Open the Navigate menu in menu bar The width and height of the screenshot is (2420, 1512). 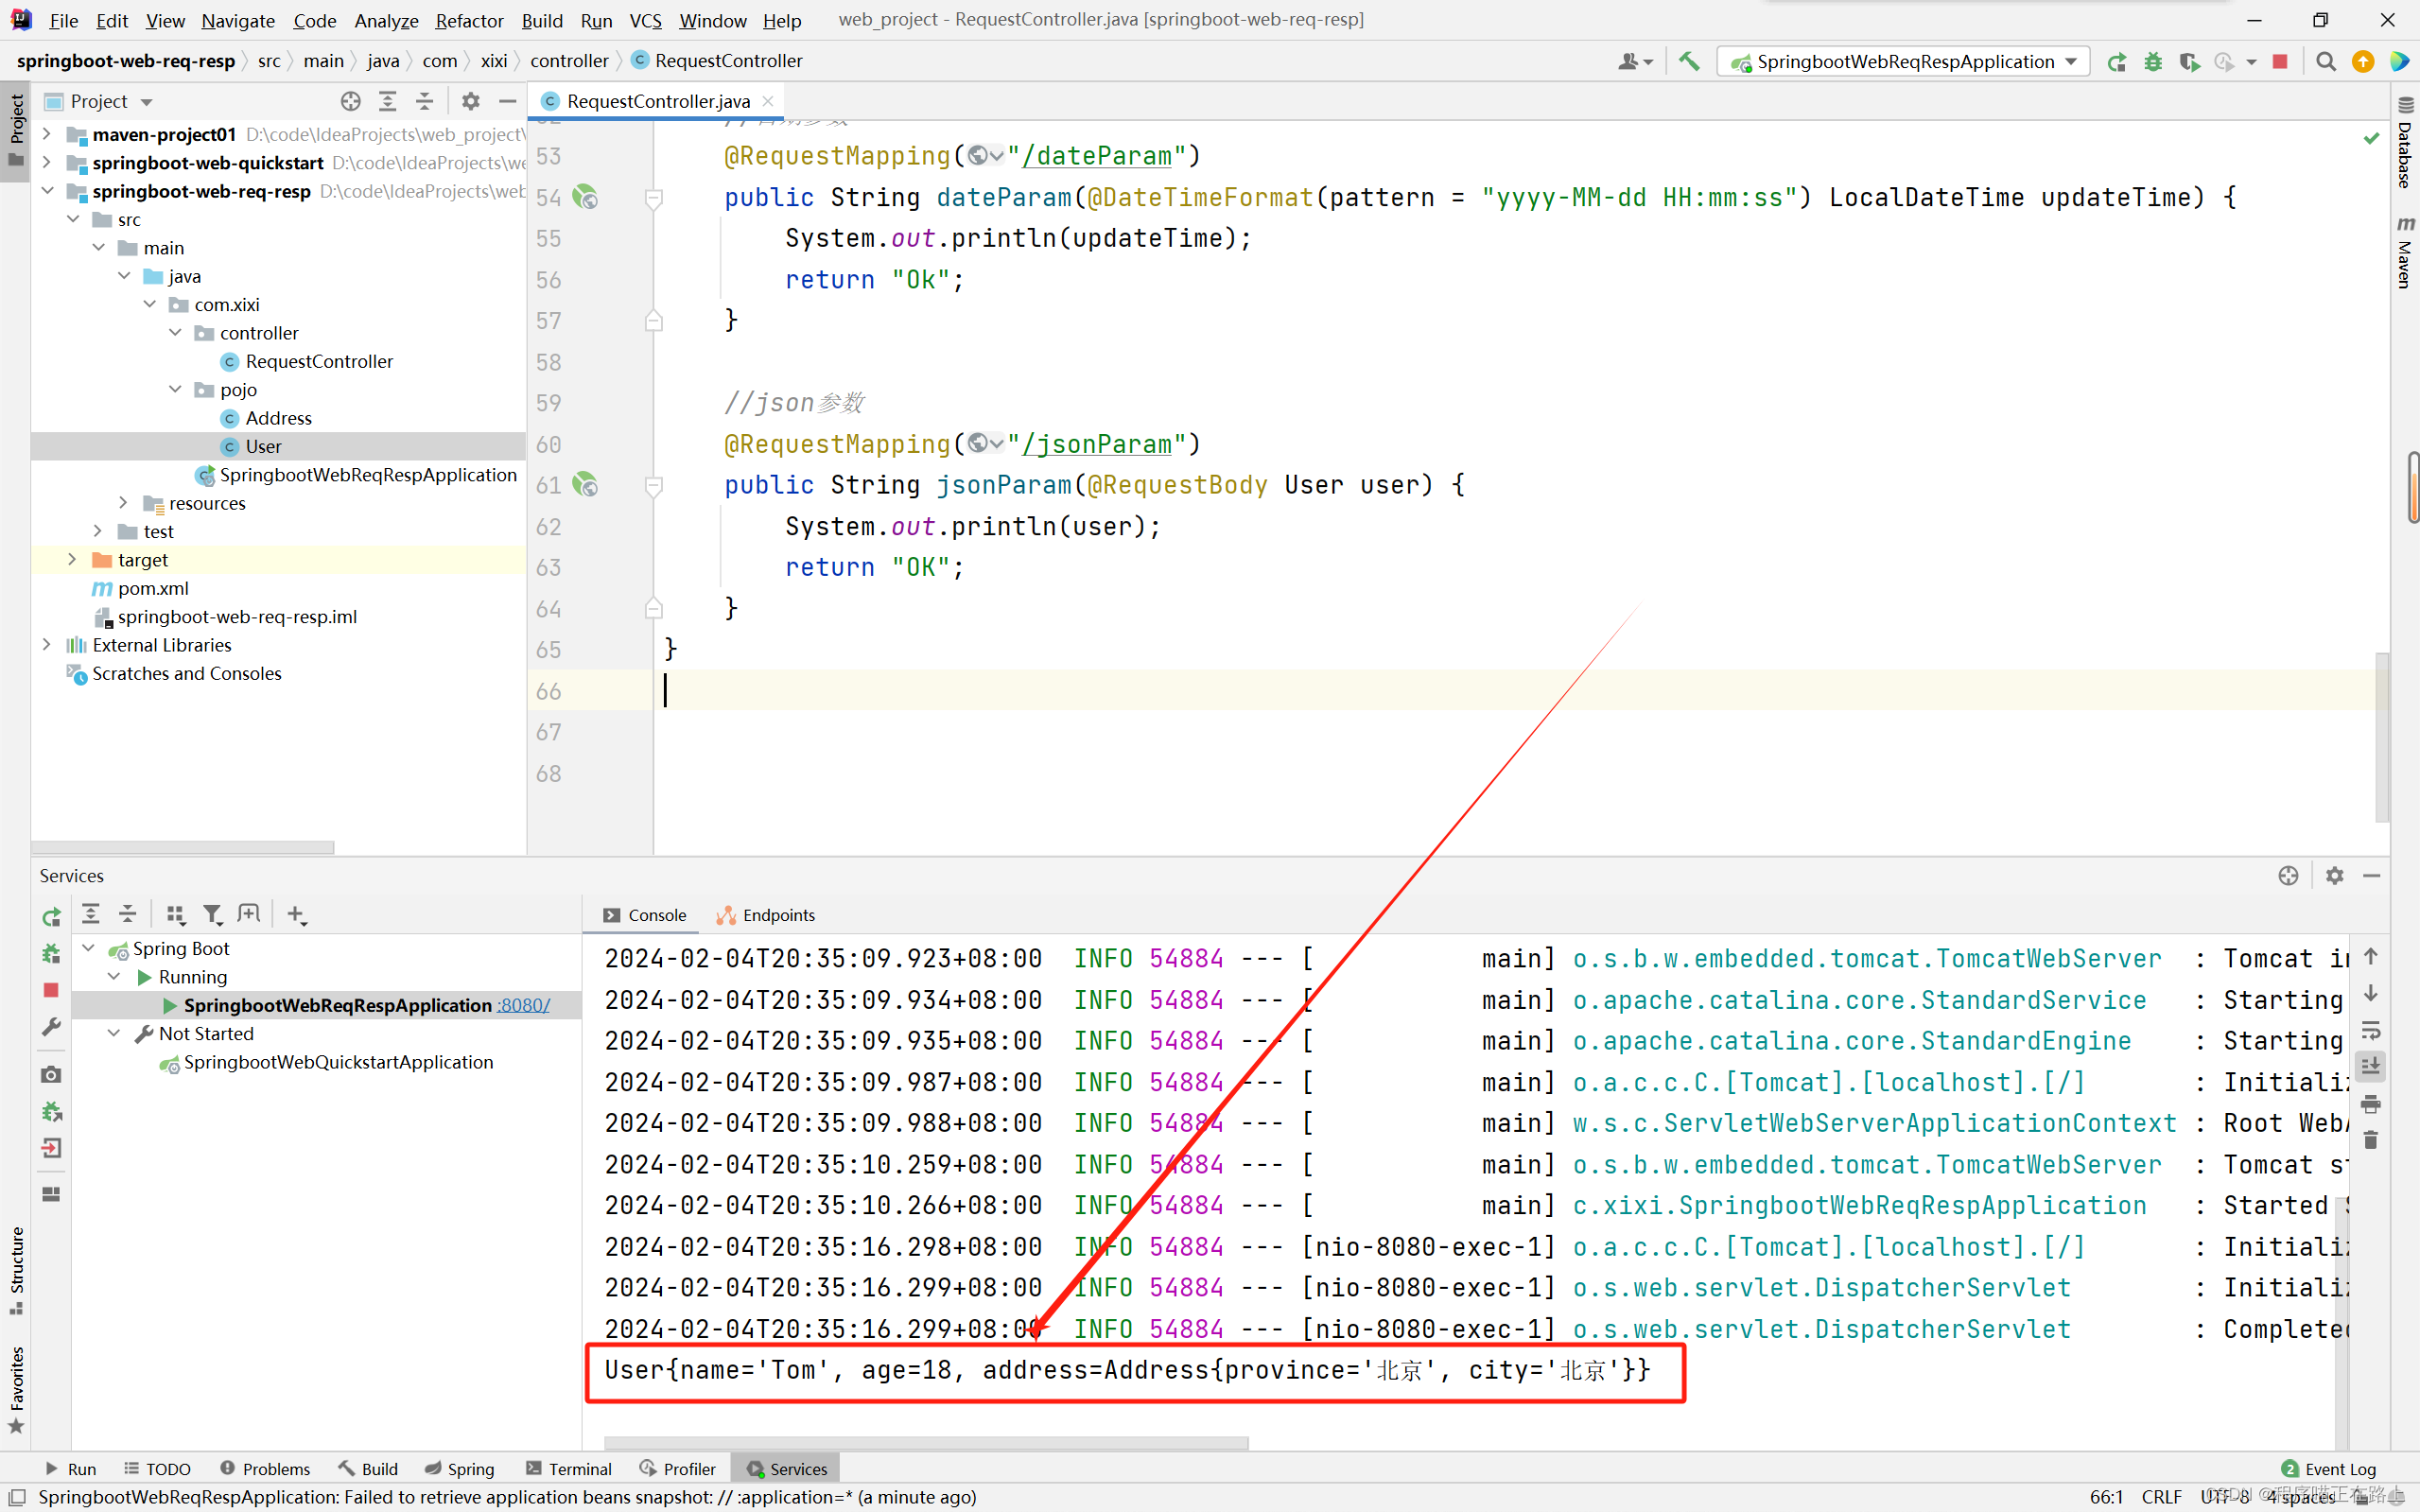(x=237, y=17)
